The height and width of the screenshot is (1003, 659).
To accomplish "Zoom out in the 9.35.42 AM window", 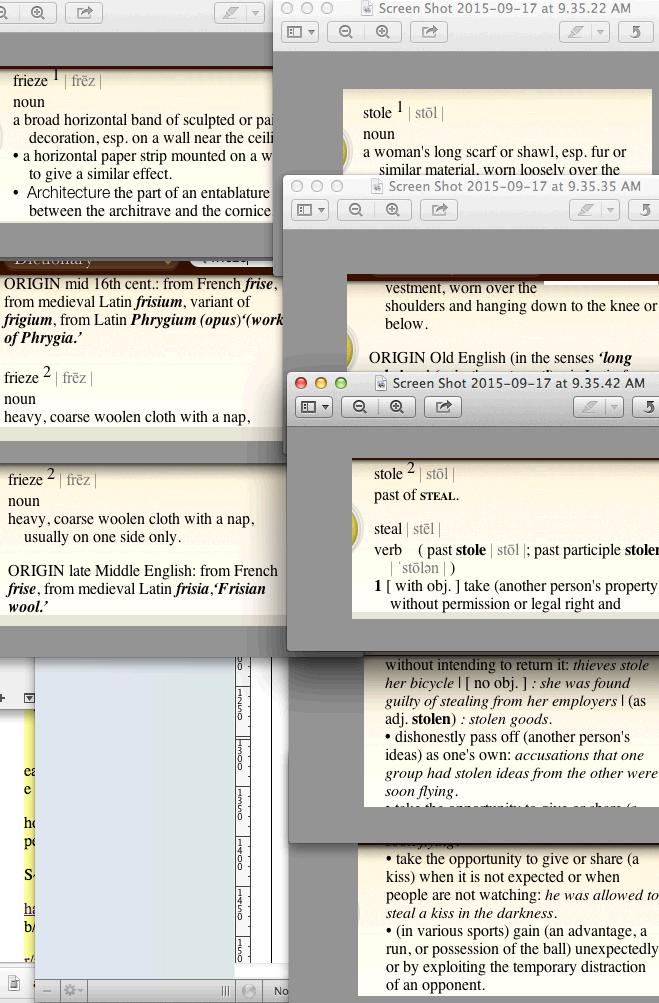I will (360, 407).
